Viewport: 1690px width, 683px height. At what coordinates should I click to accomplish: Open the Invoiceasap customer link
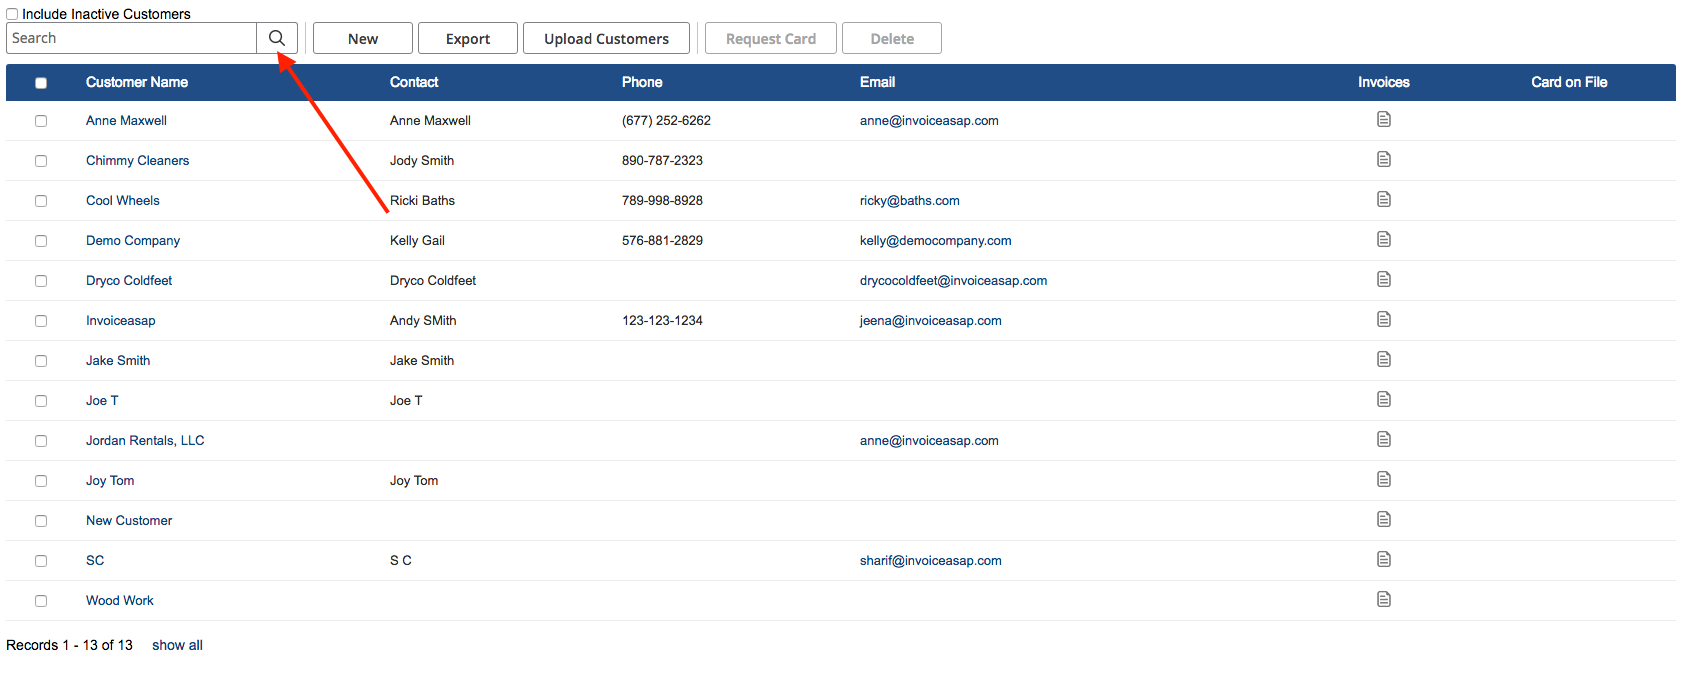pyautogui.click(x=121, y=321)
